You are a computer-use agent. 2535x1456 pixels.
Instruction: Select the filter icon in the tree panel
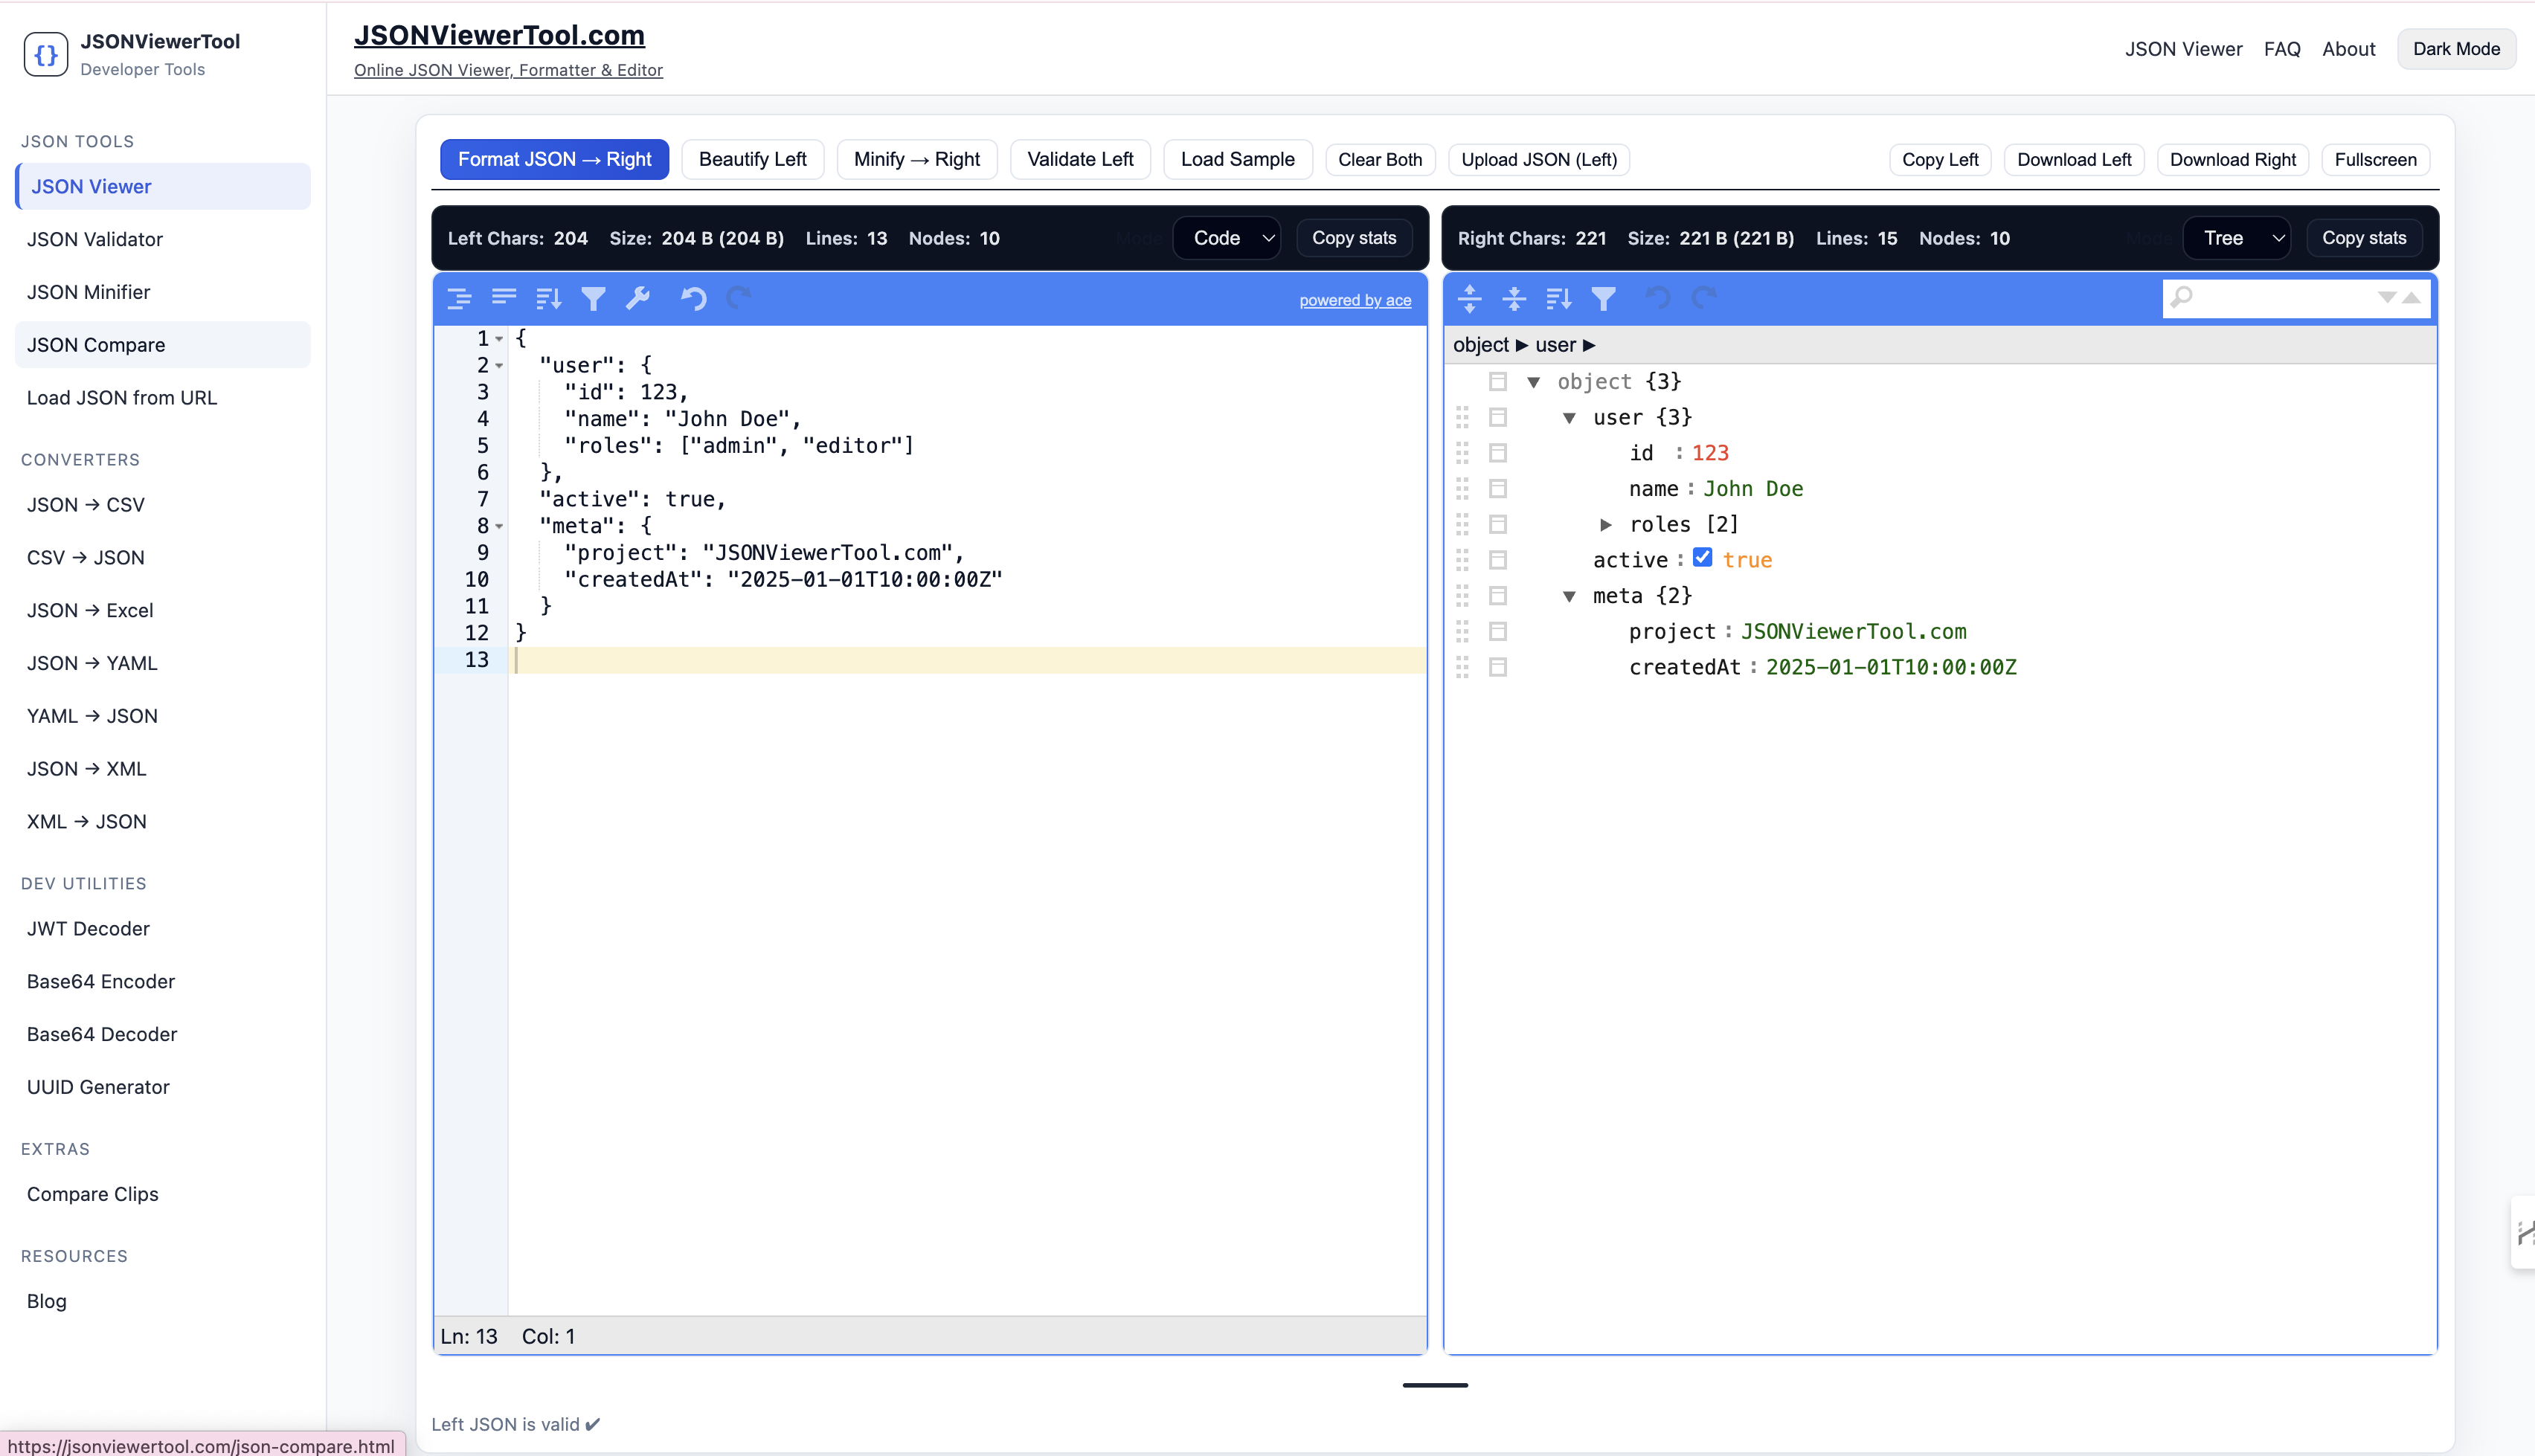point(1604,298)
